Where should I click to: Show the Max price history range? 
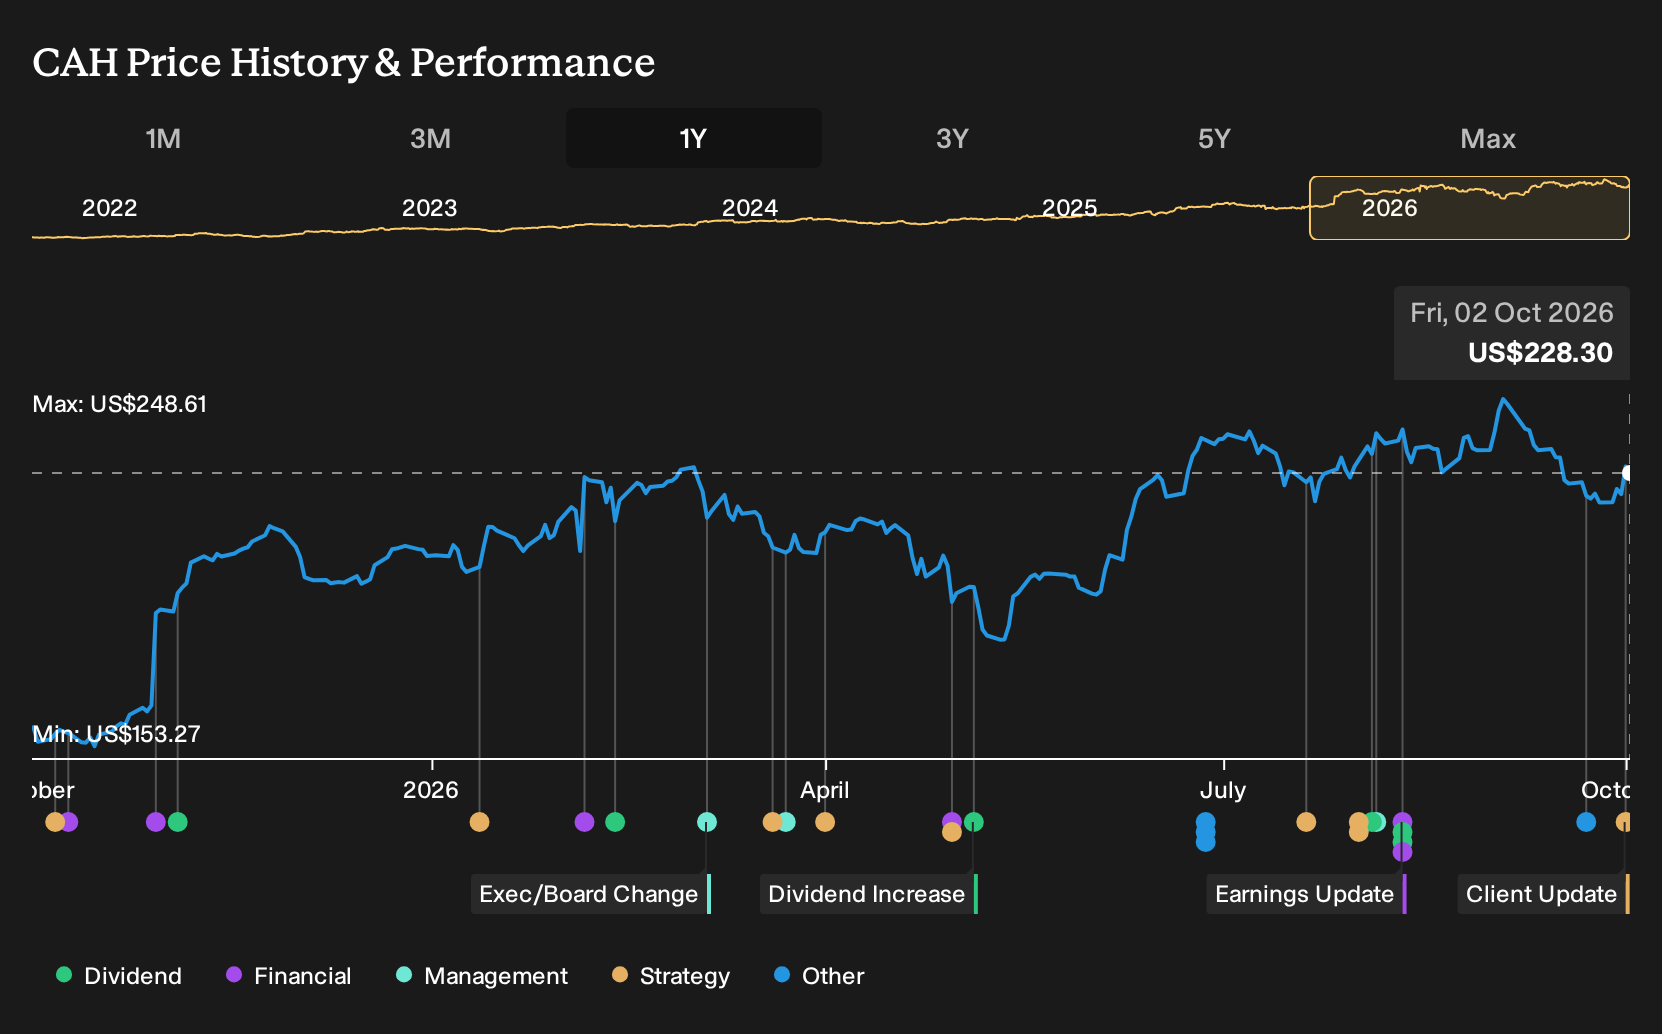point(1488,138)
